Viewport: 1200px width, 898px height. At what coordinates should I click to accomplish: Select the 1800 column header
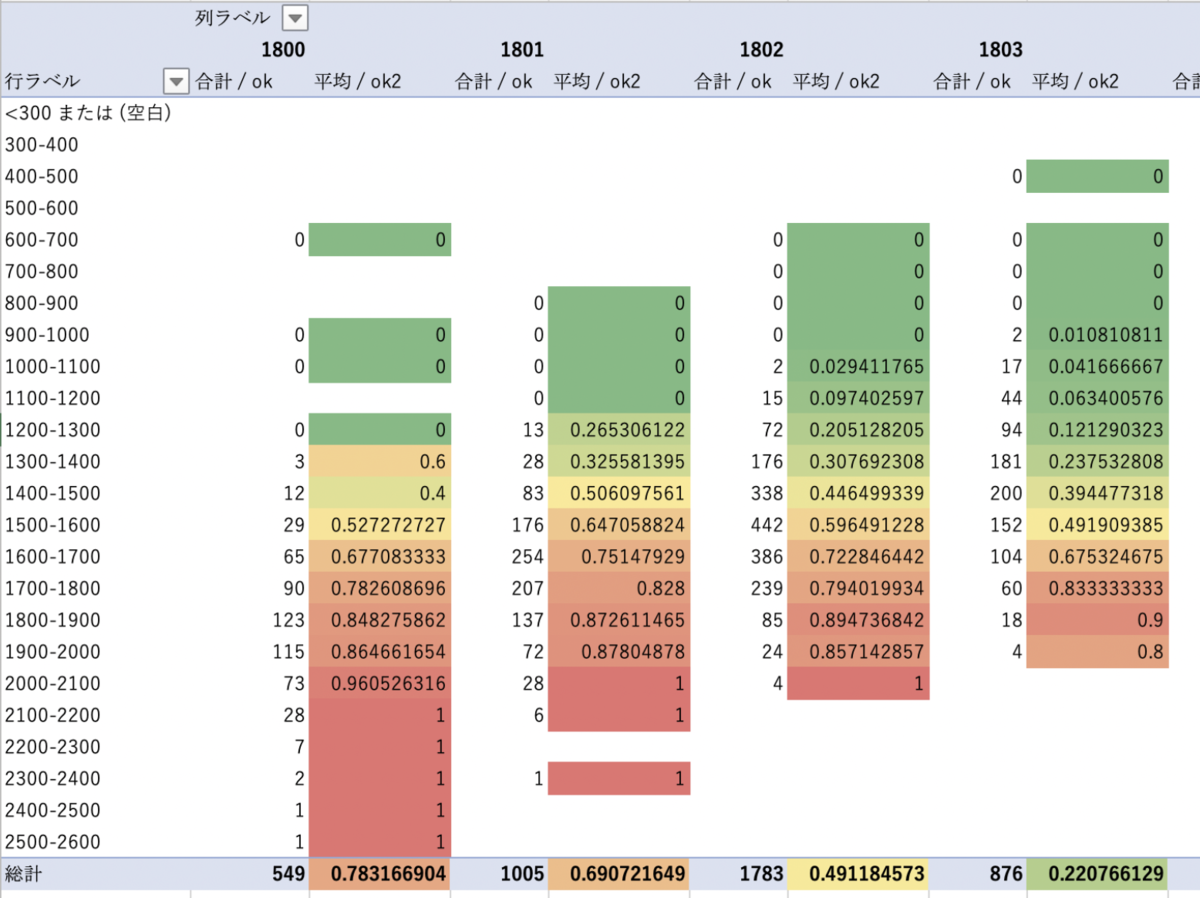point(285,49)
